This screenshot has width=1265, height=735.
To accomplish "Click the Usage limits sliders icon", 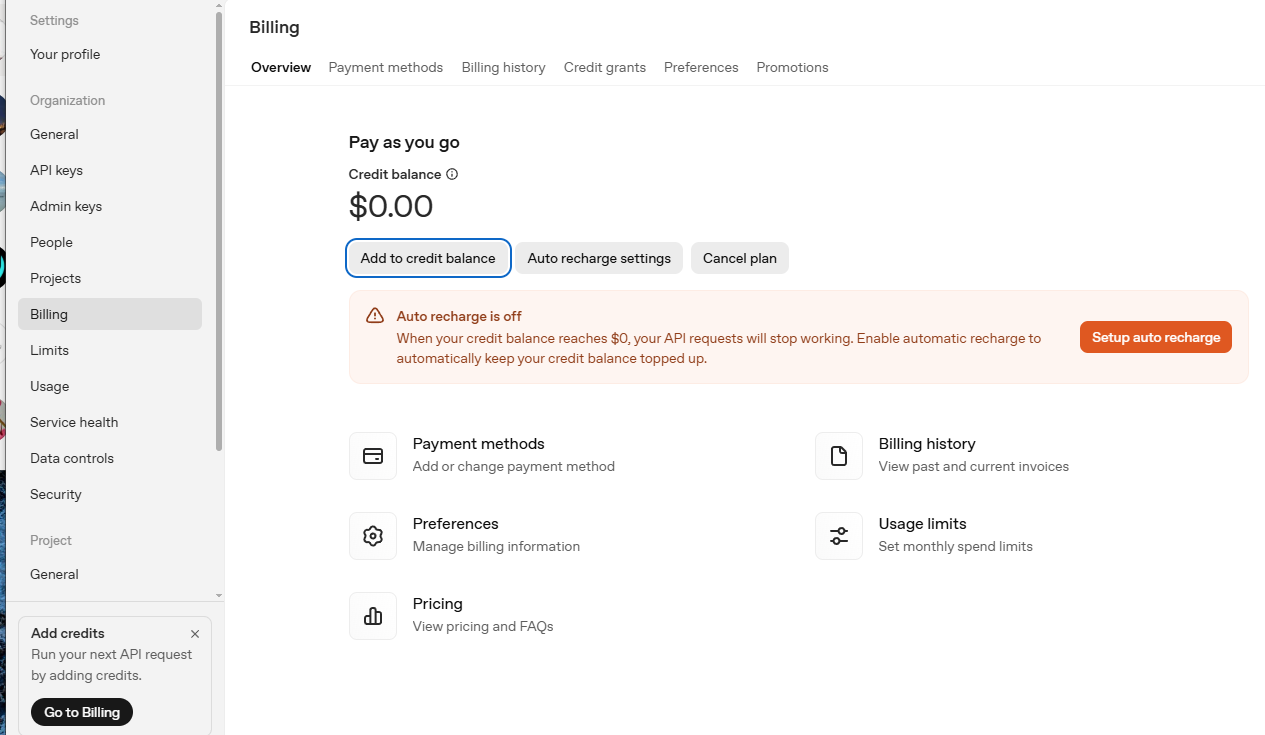I will point(839,536).
